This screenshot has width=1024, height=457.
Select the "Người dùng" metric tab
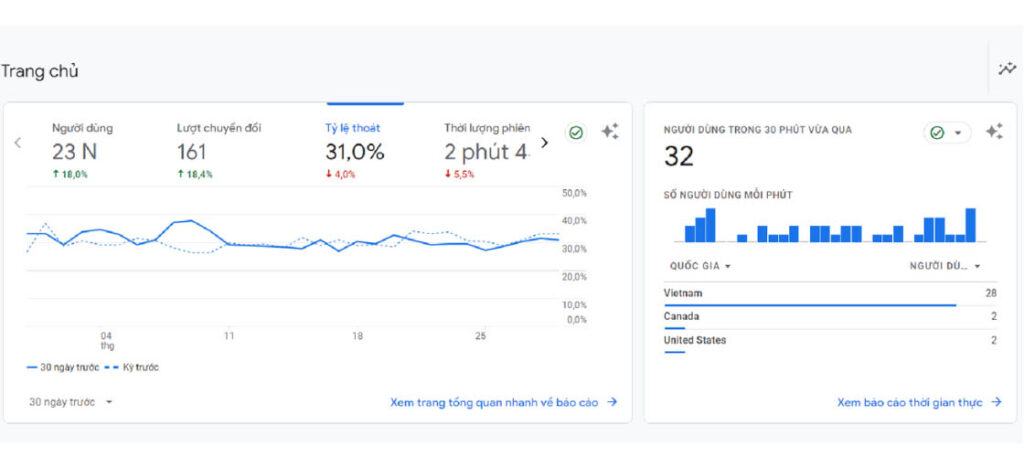pos(82,149)
